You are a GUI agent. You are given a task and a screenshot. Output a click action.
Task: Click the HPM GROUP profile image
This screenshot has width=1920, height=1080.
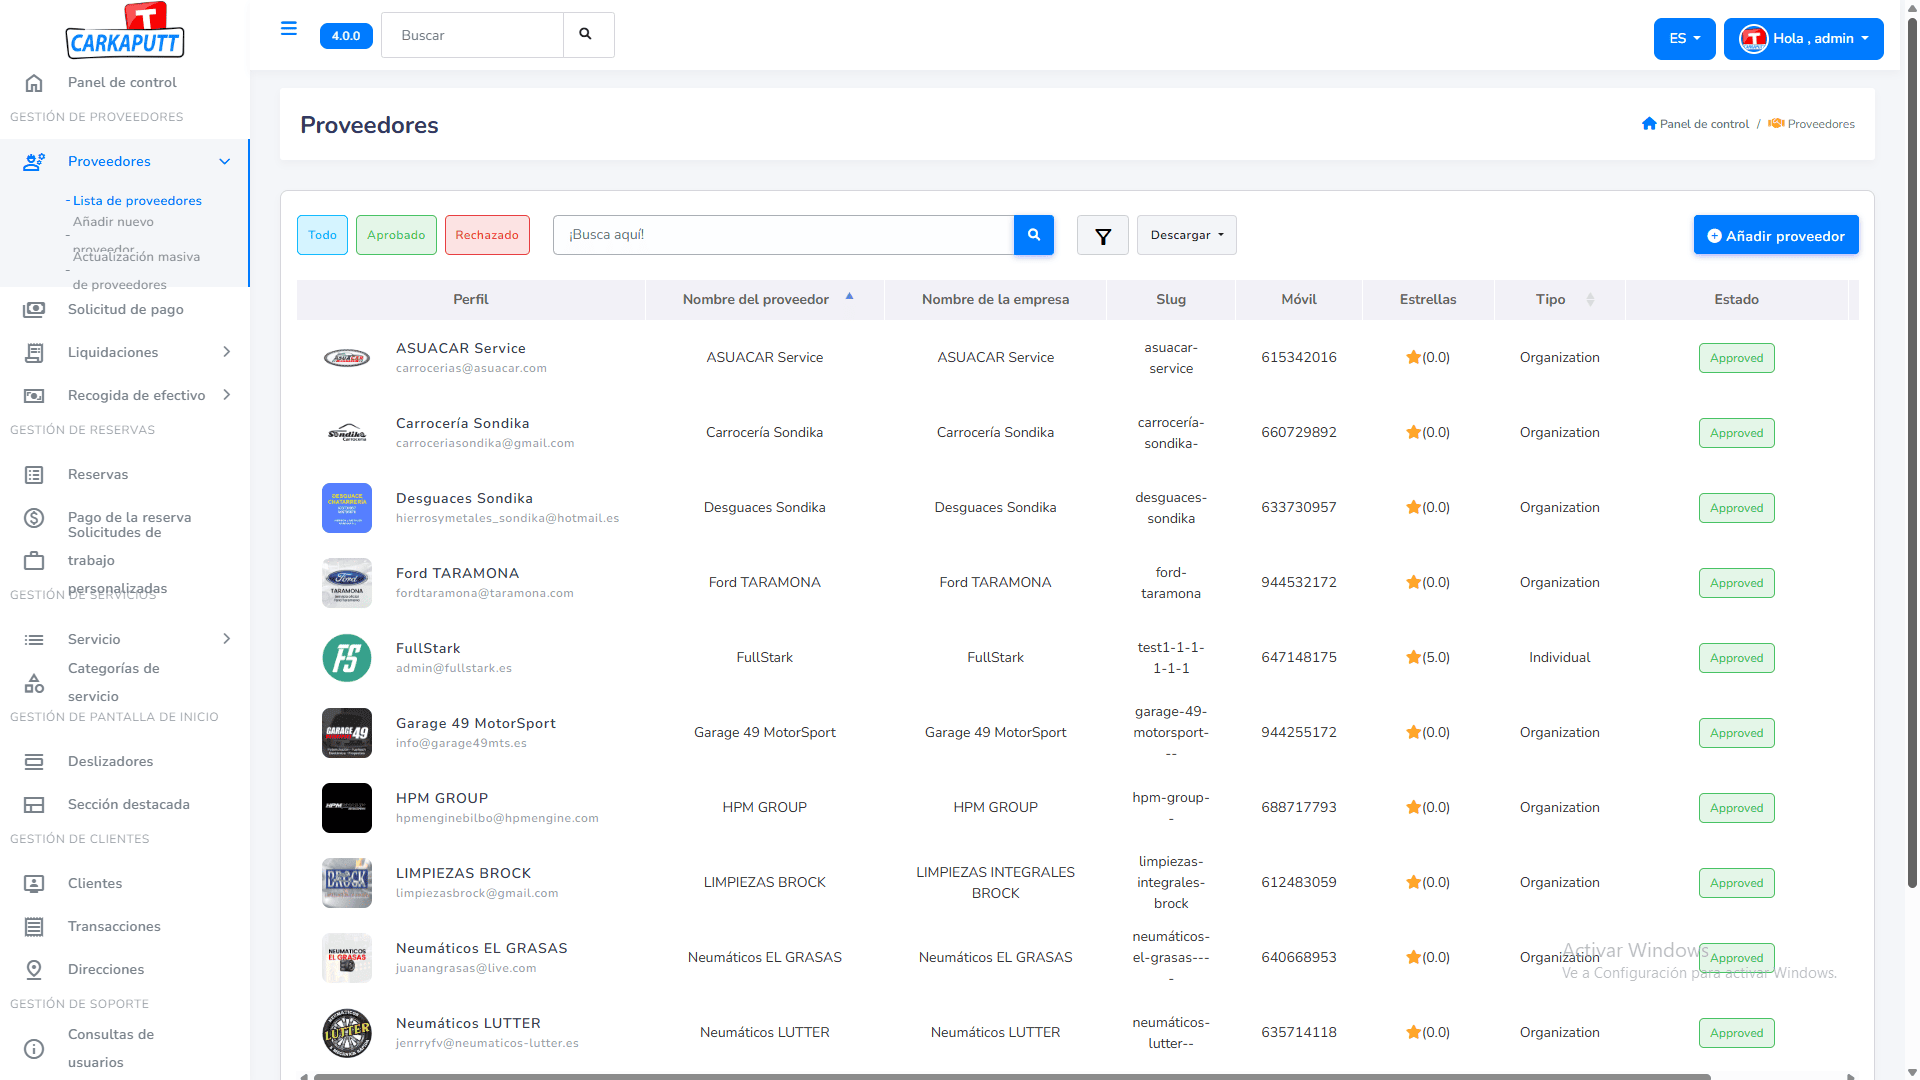click(347, 808)
